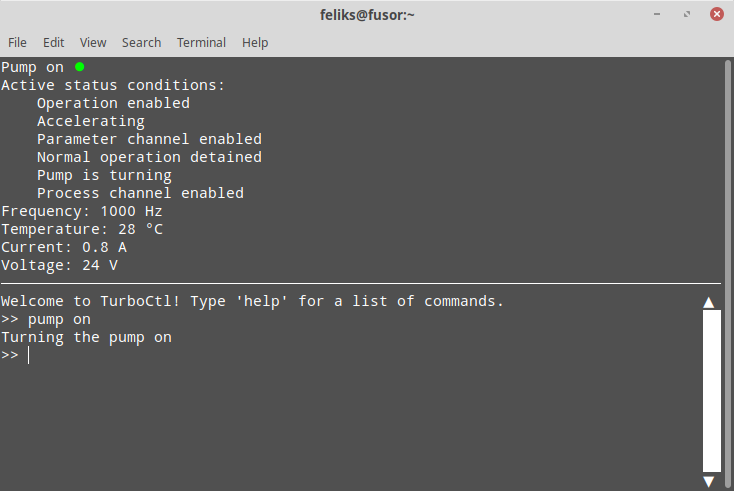
Task: Click the green pump status indicator
Action: (x=80, y=67)
